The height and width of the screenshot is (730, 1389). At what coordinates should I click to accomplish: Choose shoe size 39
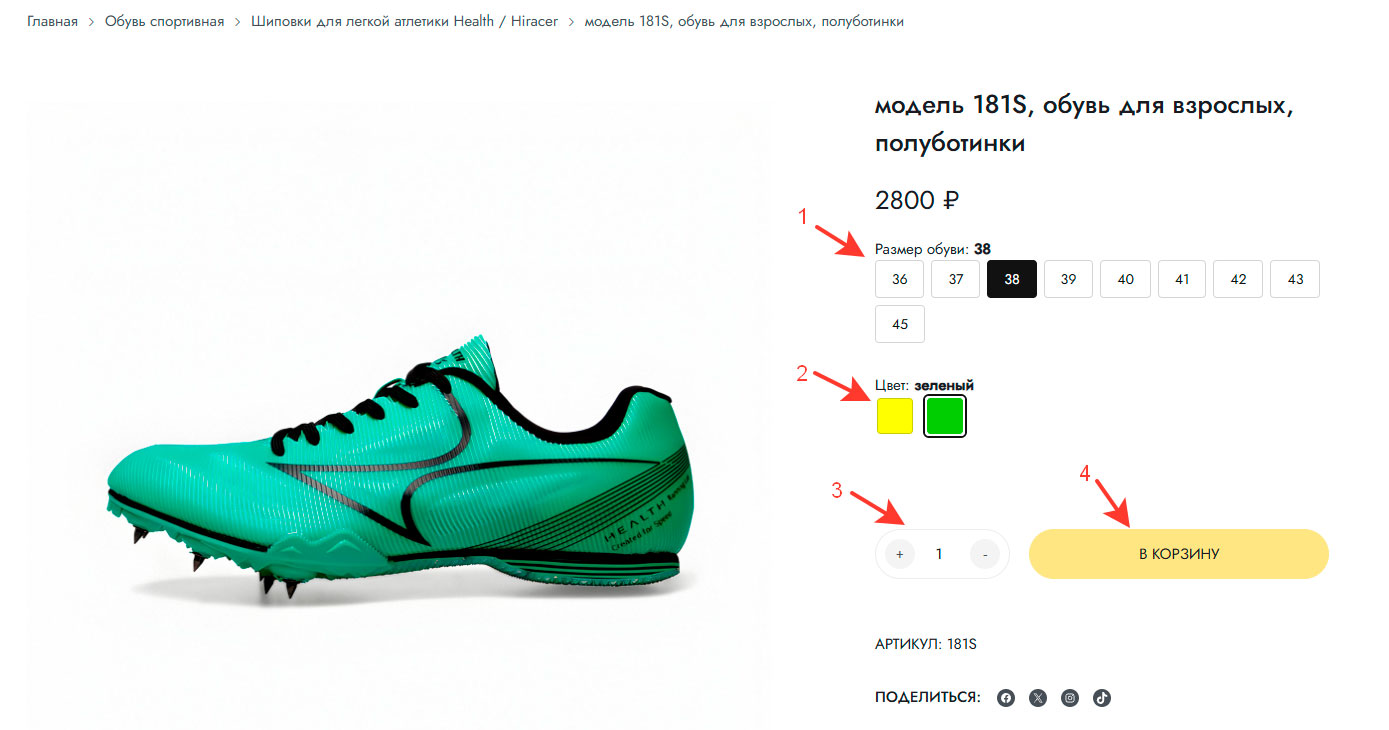(1069, 279)
